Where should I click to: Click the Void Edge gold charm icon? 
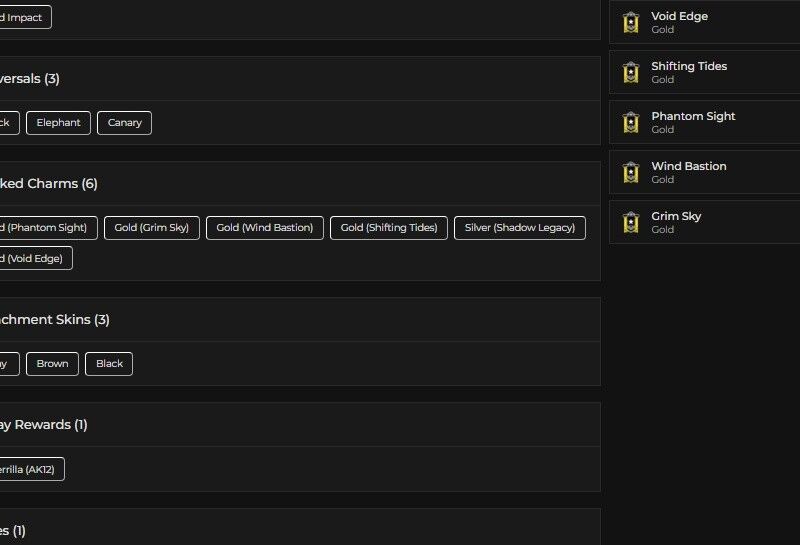630,22
